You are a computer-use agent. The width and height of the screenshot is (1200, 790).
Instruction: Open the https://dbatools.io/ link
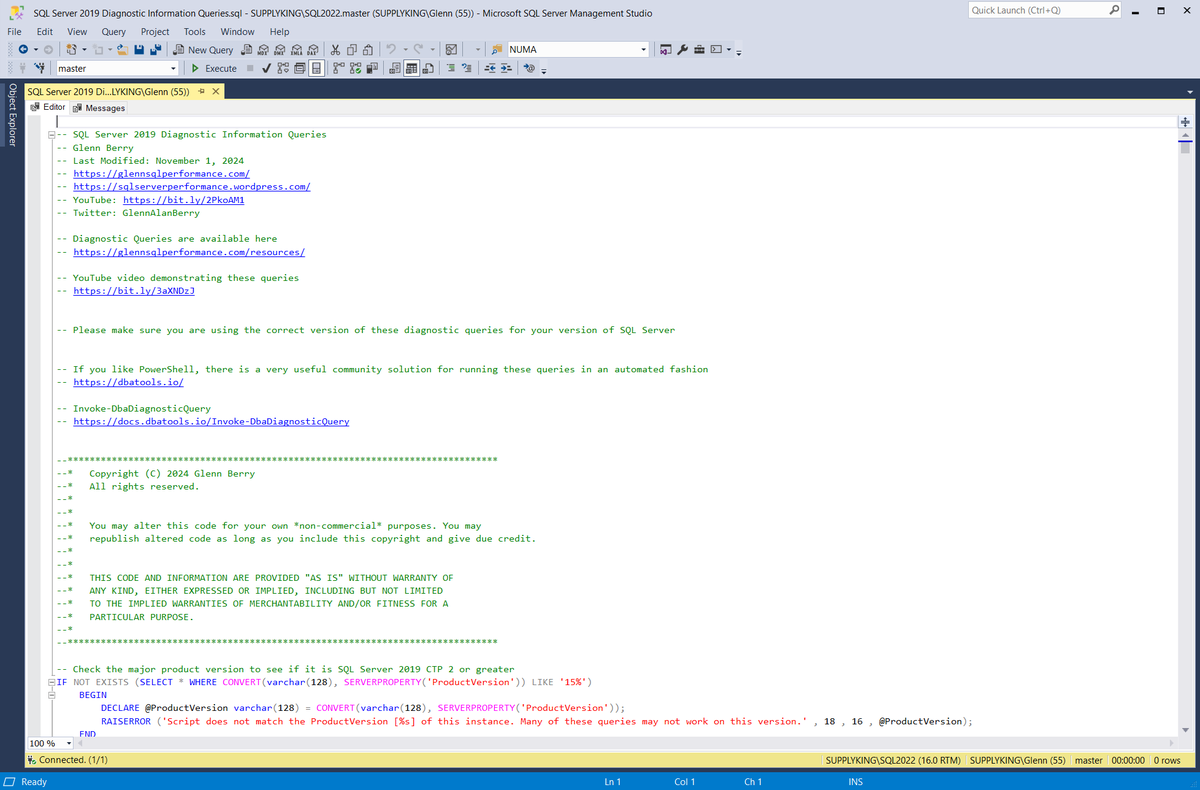[x=129, y=382]
